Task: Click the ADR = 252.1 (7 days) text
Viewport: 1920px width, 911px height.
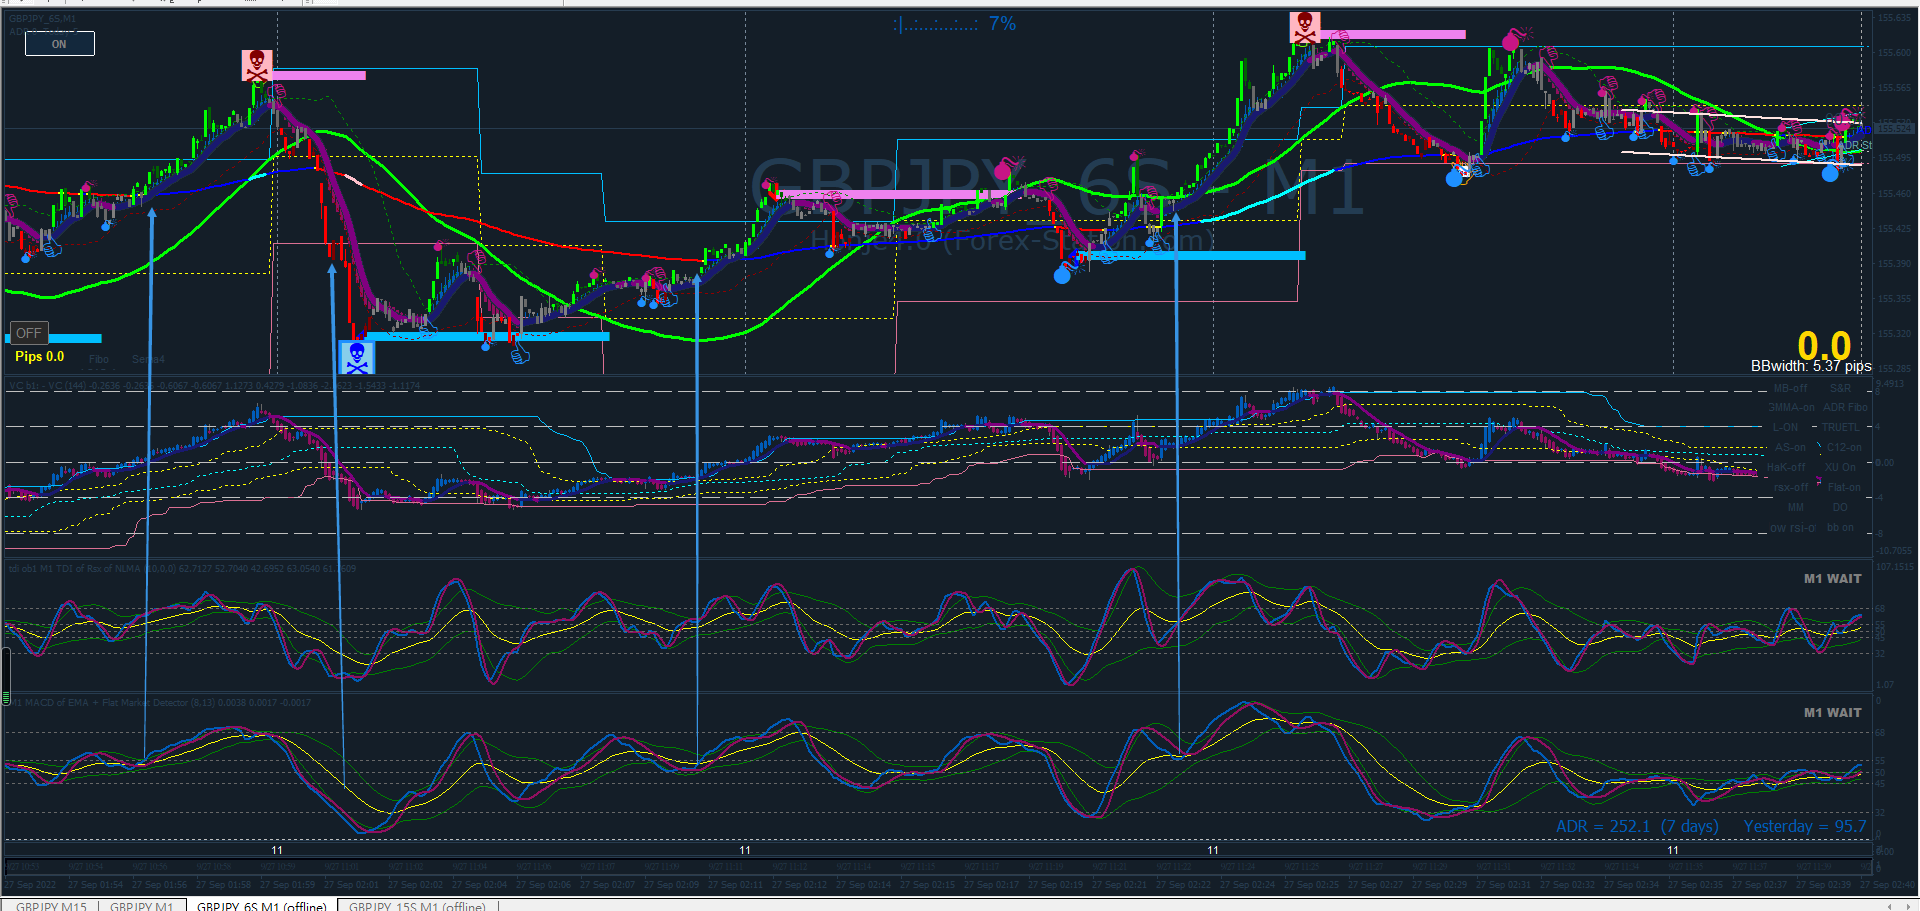Action: [1637, 826]
